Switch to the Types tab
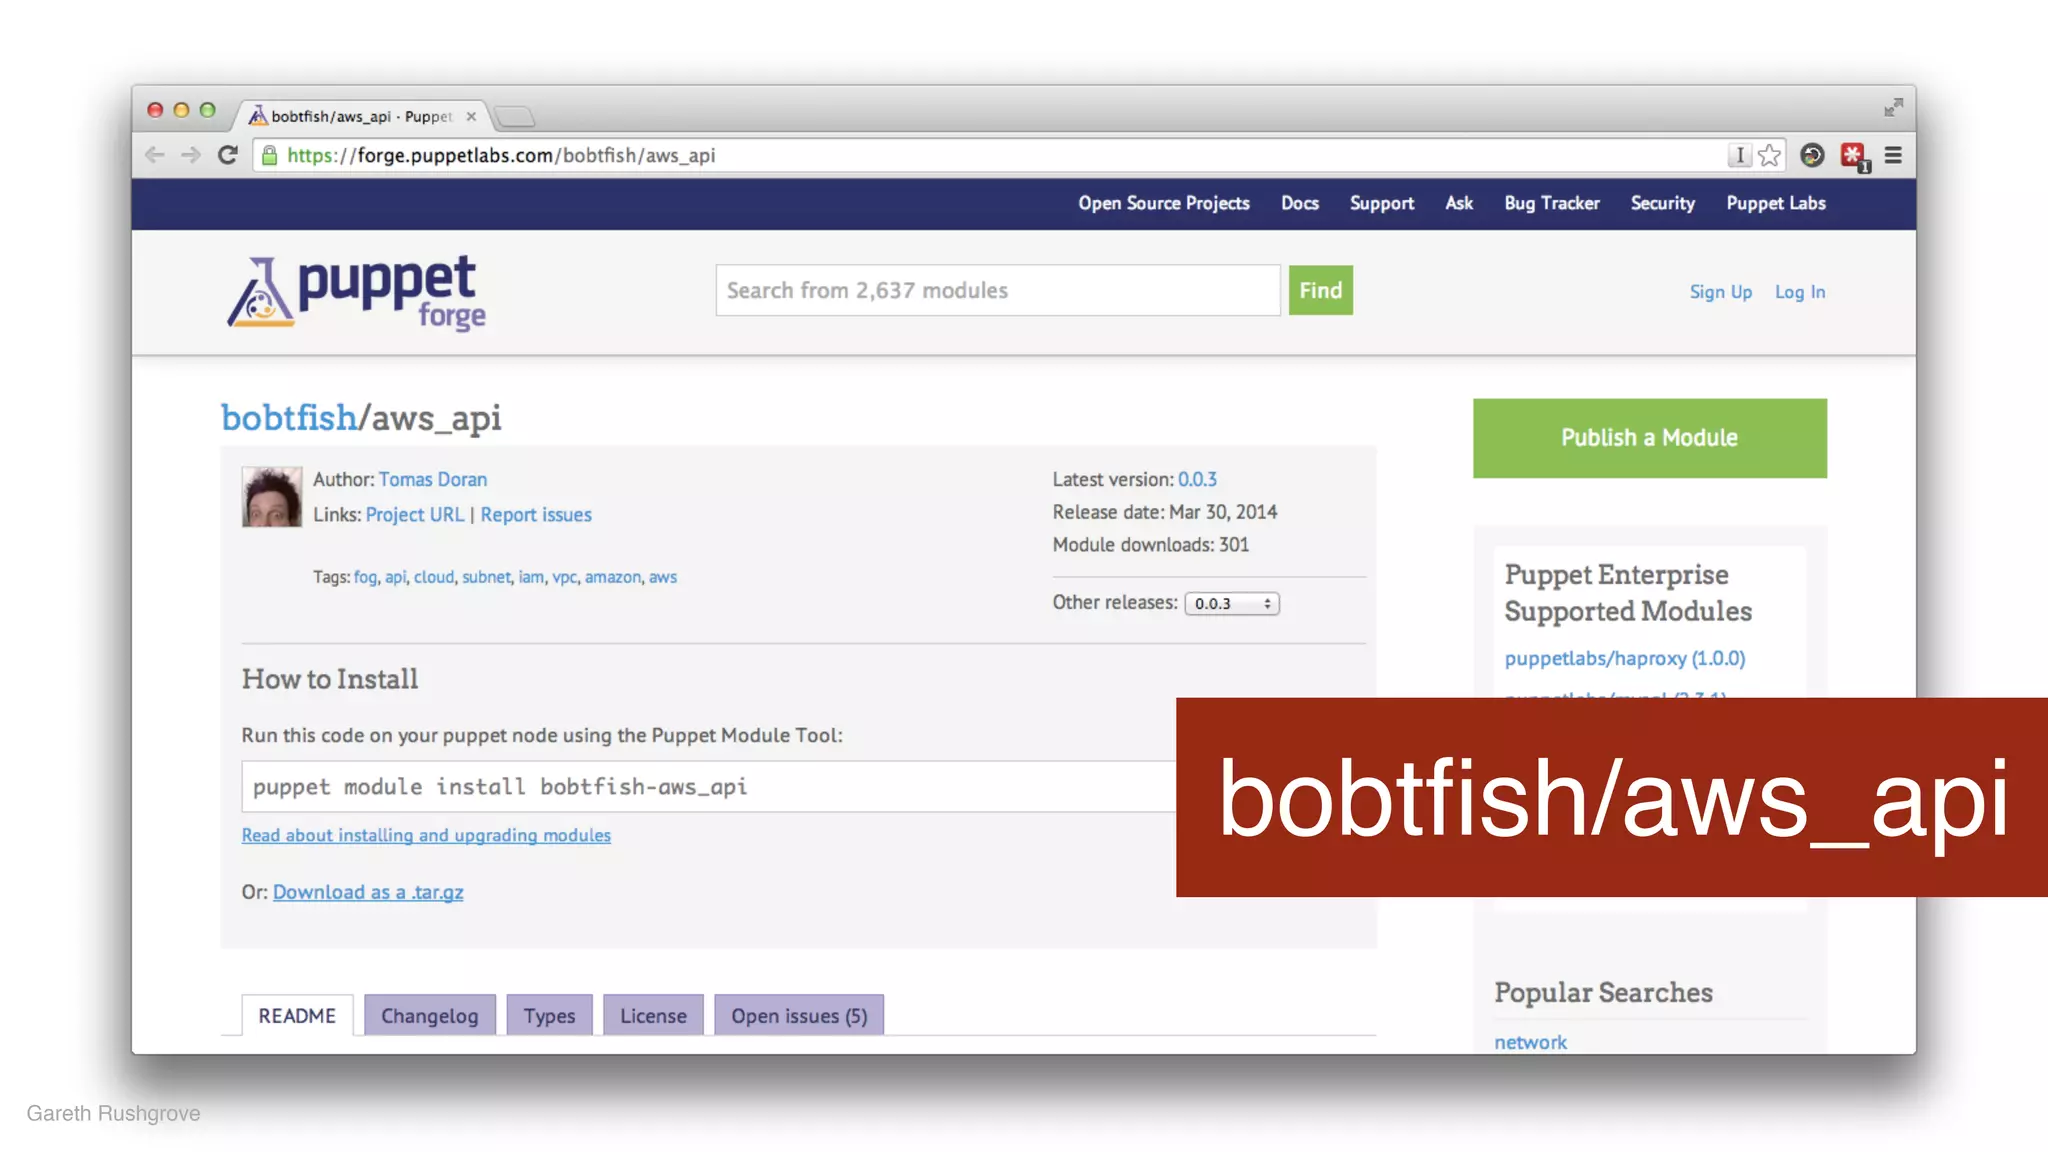The image size is (2048, 1152). click(x=550, y=1015)
